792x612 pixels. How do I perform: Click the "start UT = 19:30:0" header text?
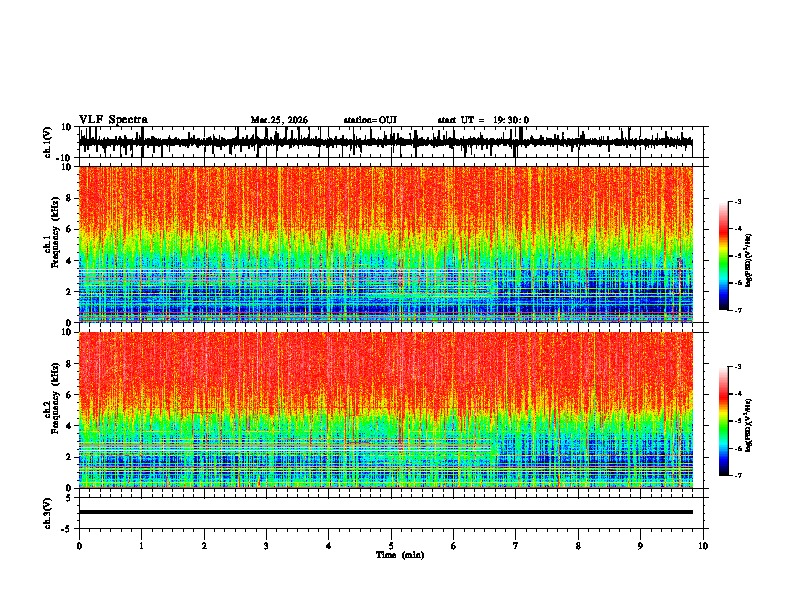(483, 120)
